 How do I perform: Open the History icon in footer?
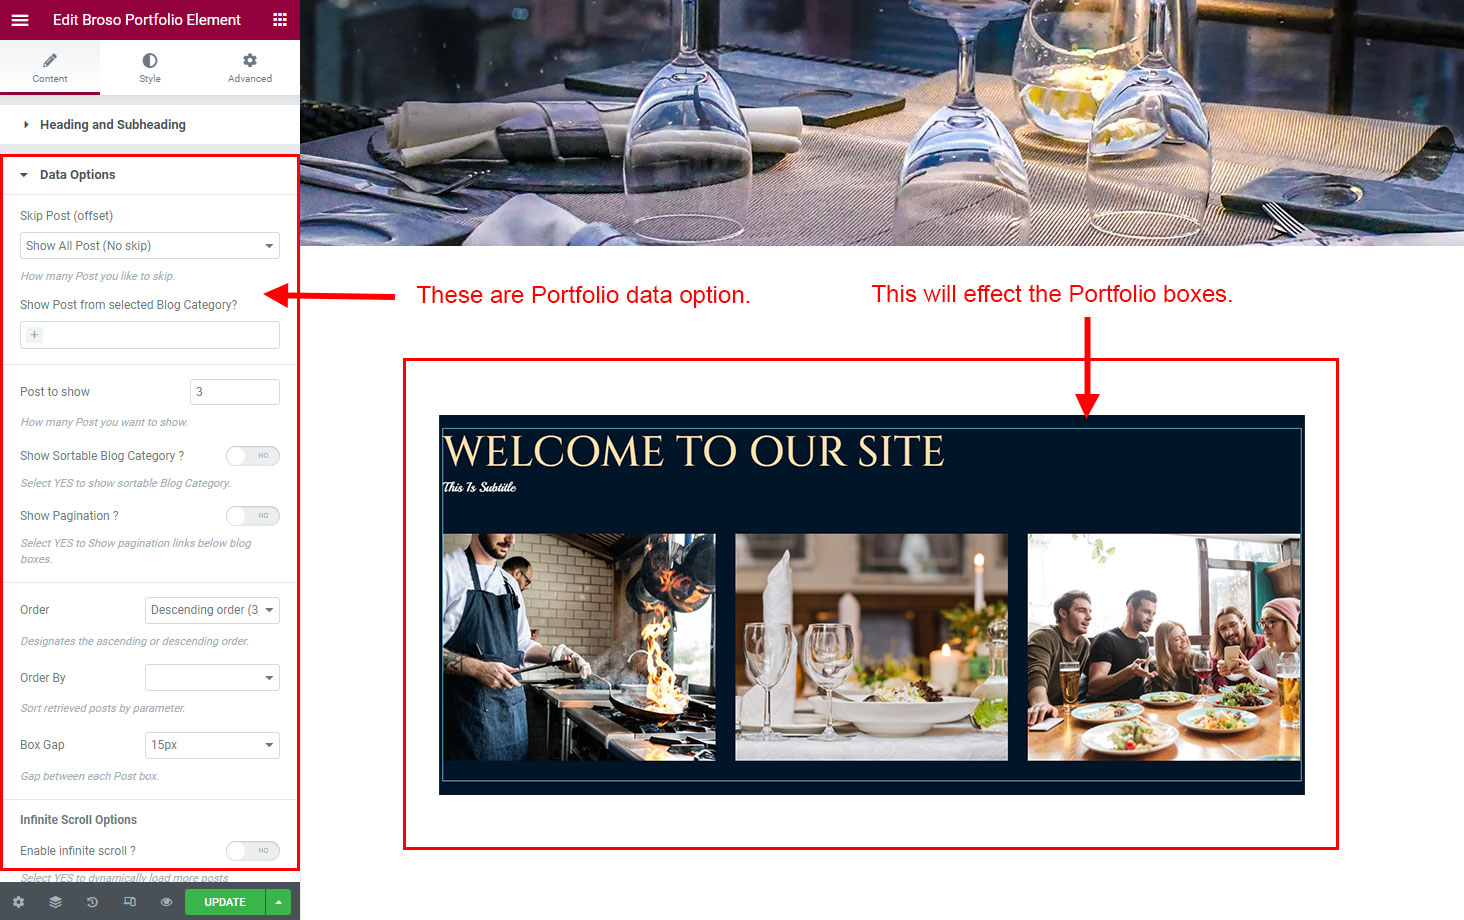pos(92,902)
